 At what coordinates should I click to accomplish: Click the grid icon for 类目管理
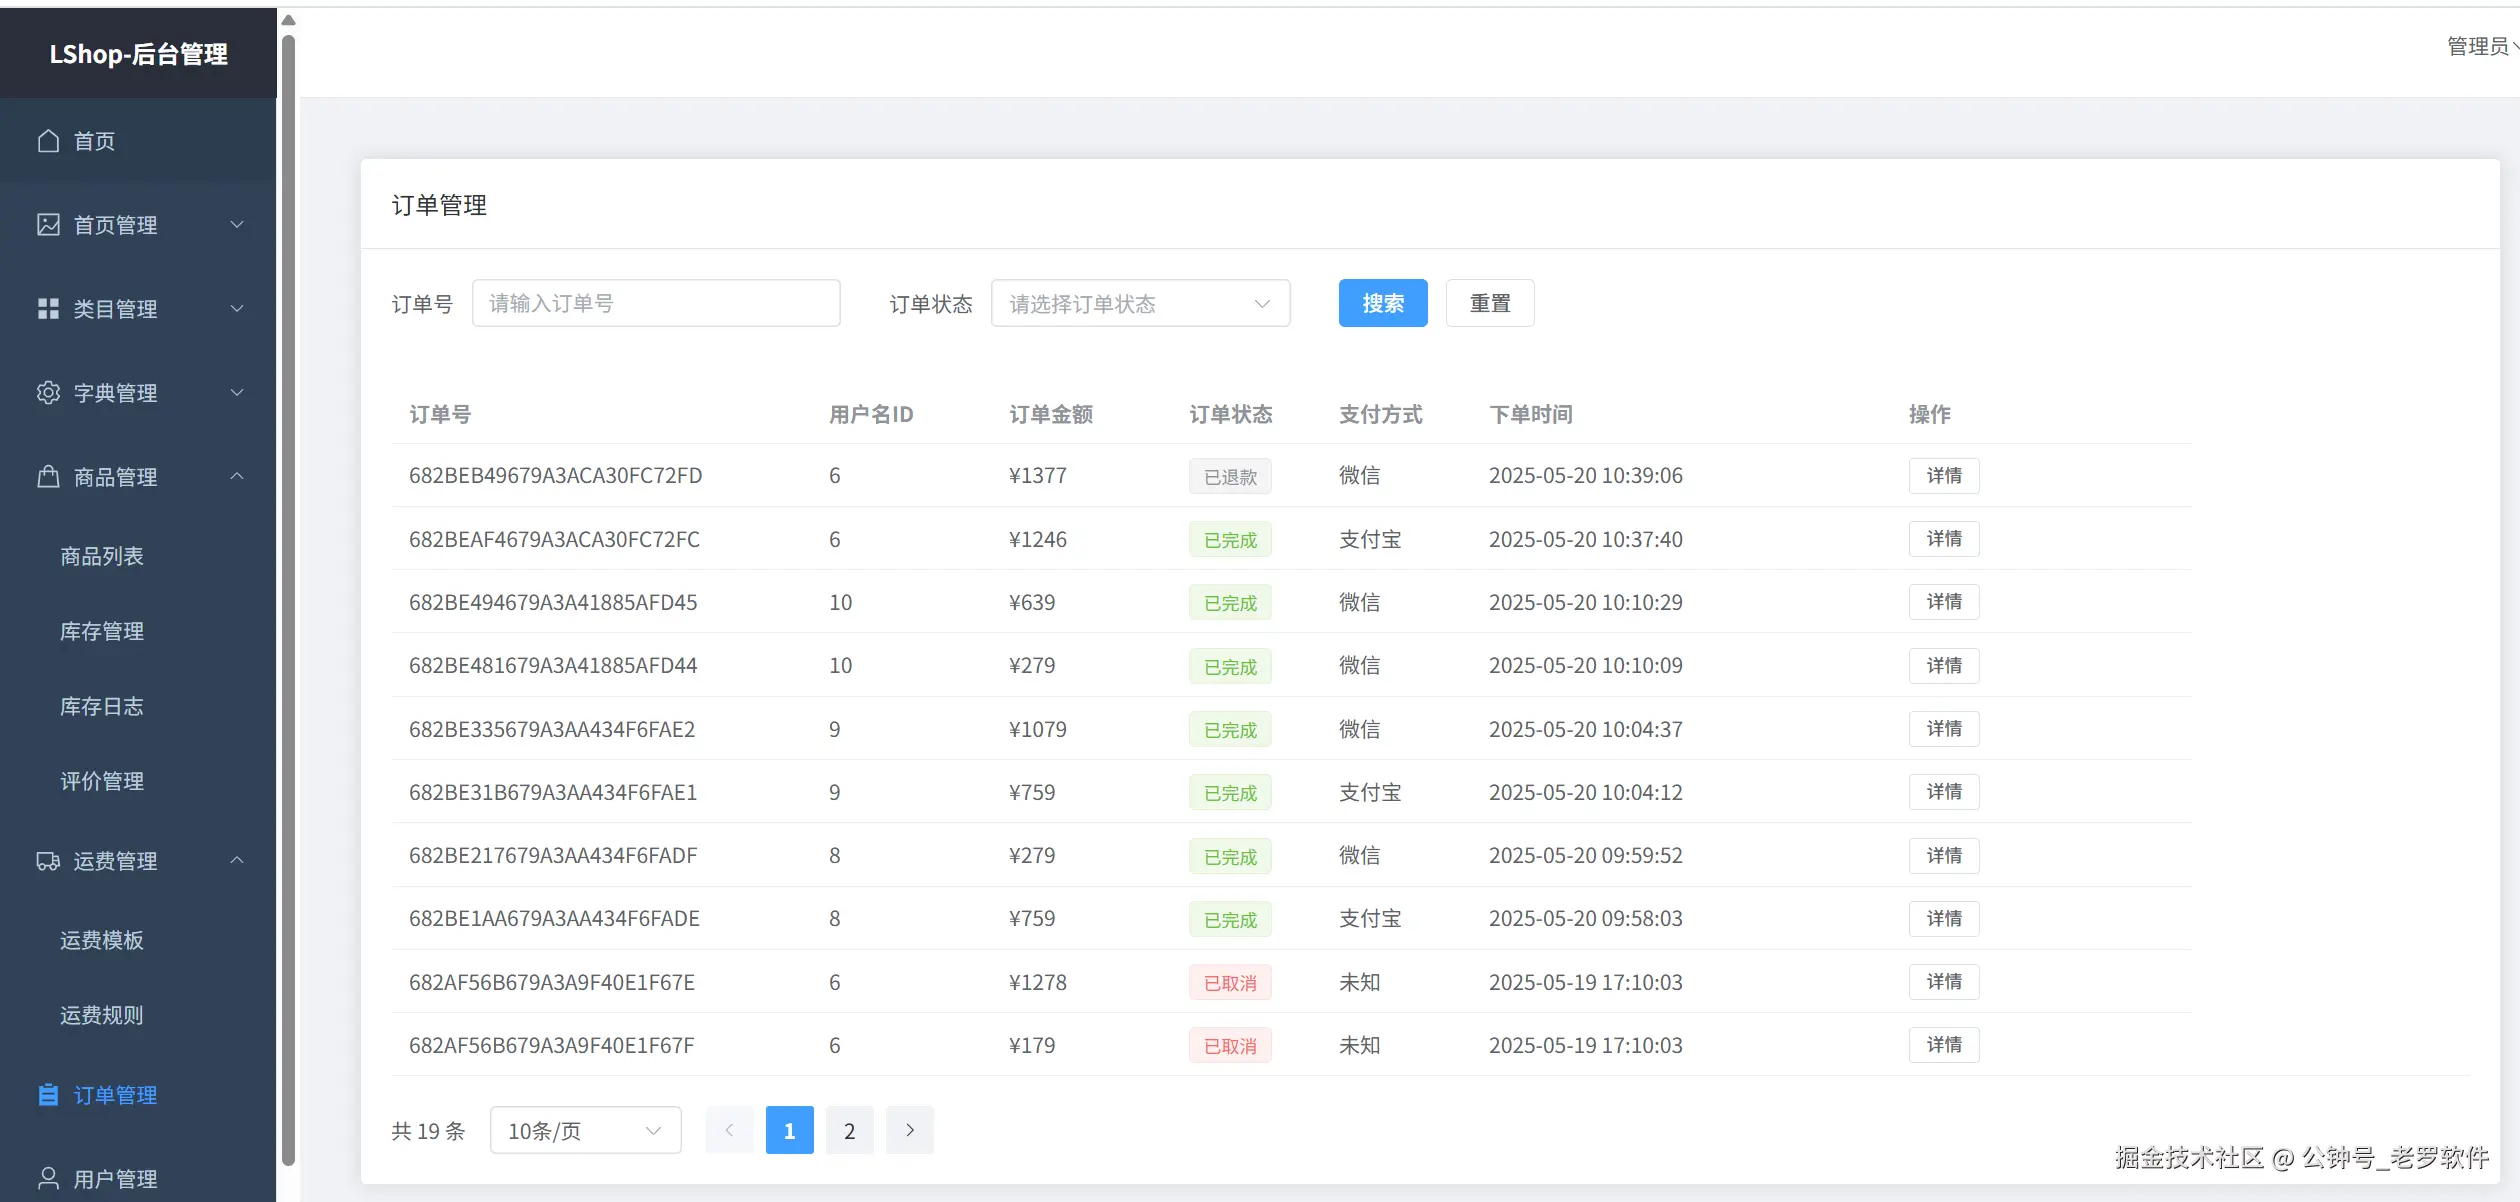(48, 309)
